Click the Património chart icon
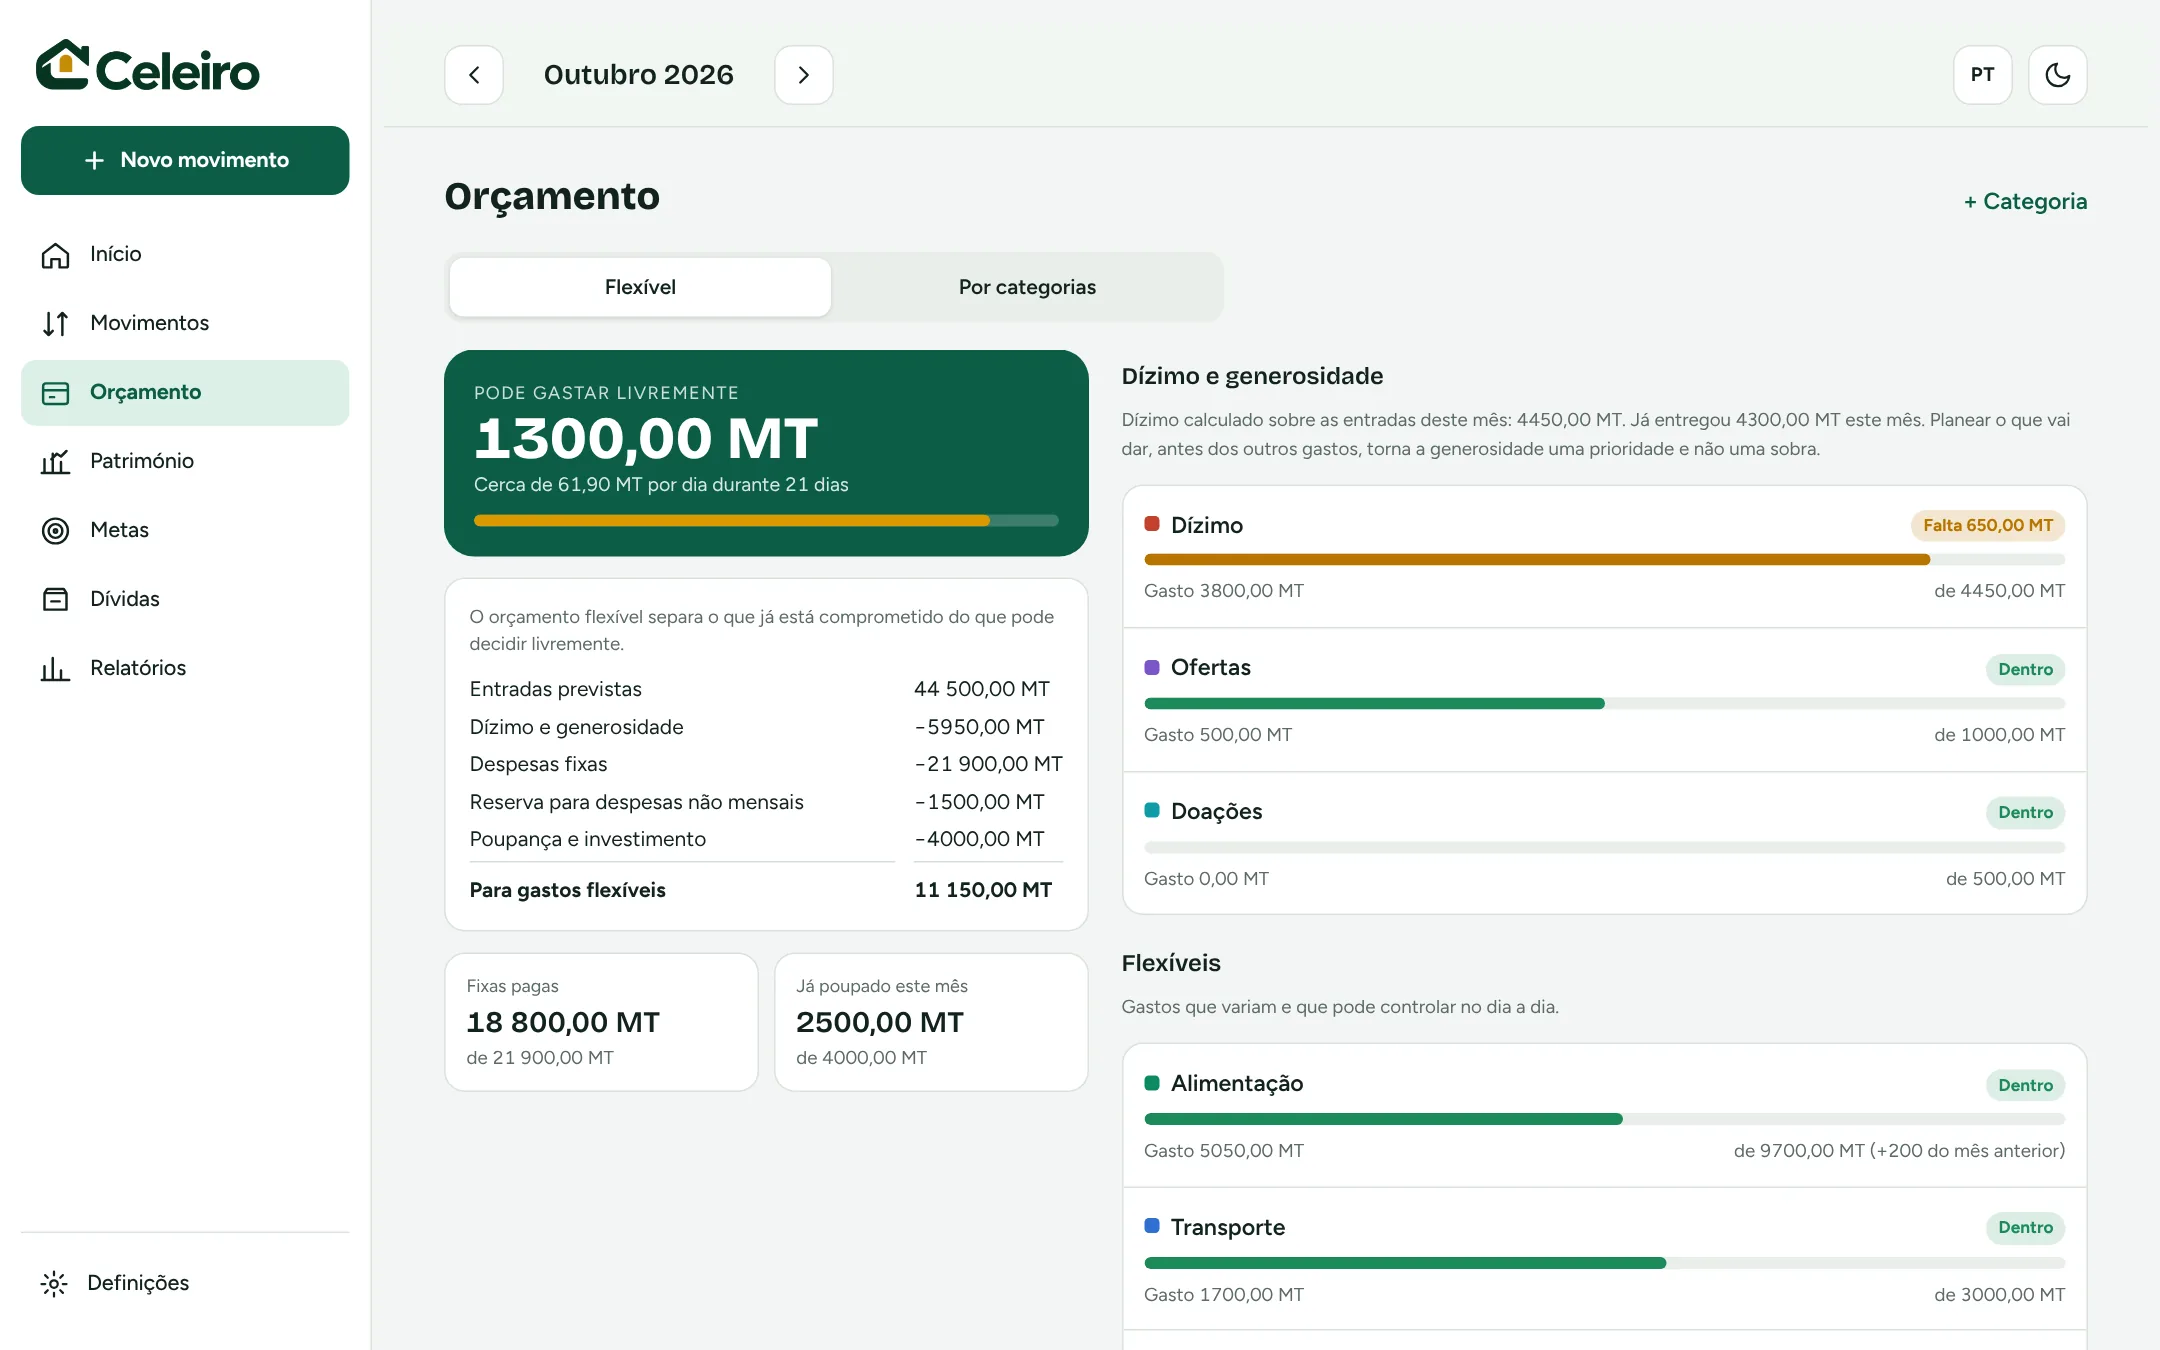The width and height of the screenshot is (2160, 1350). pyautogui.click(x=55, y=462)
